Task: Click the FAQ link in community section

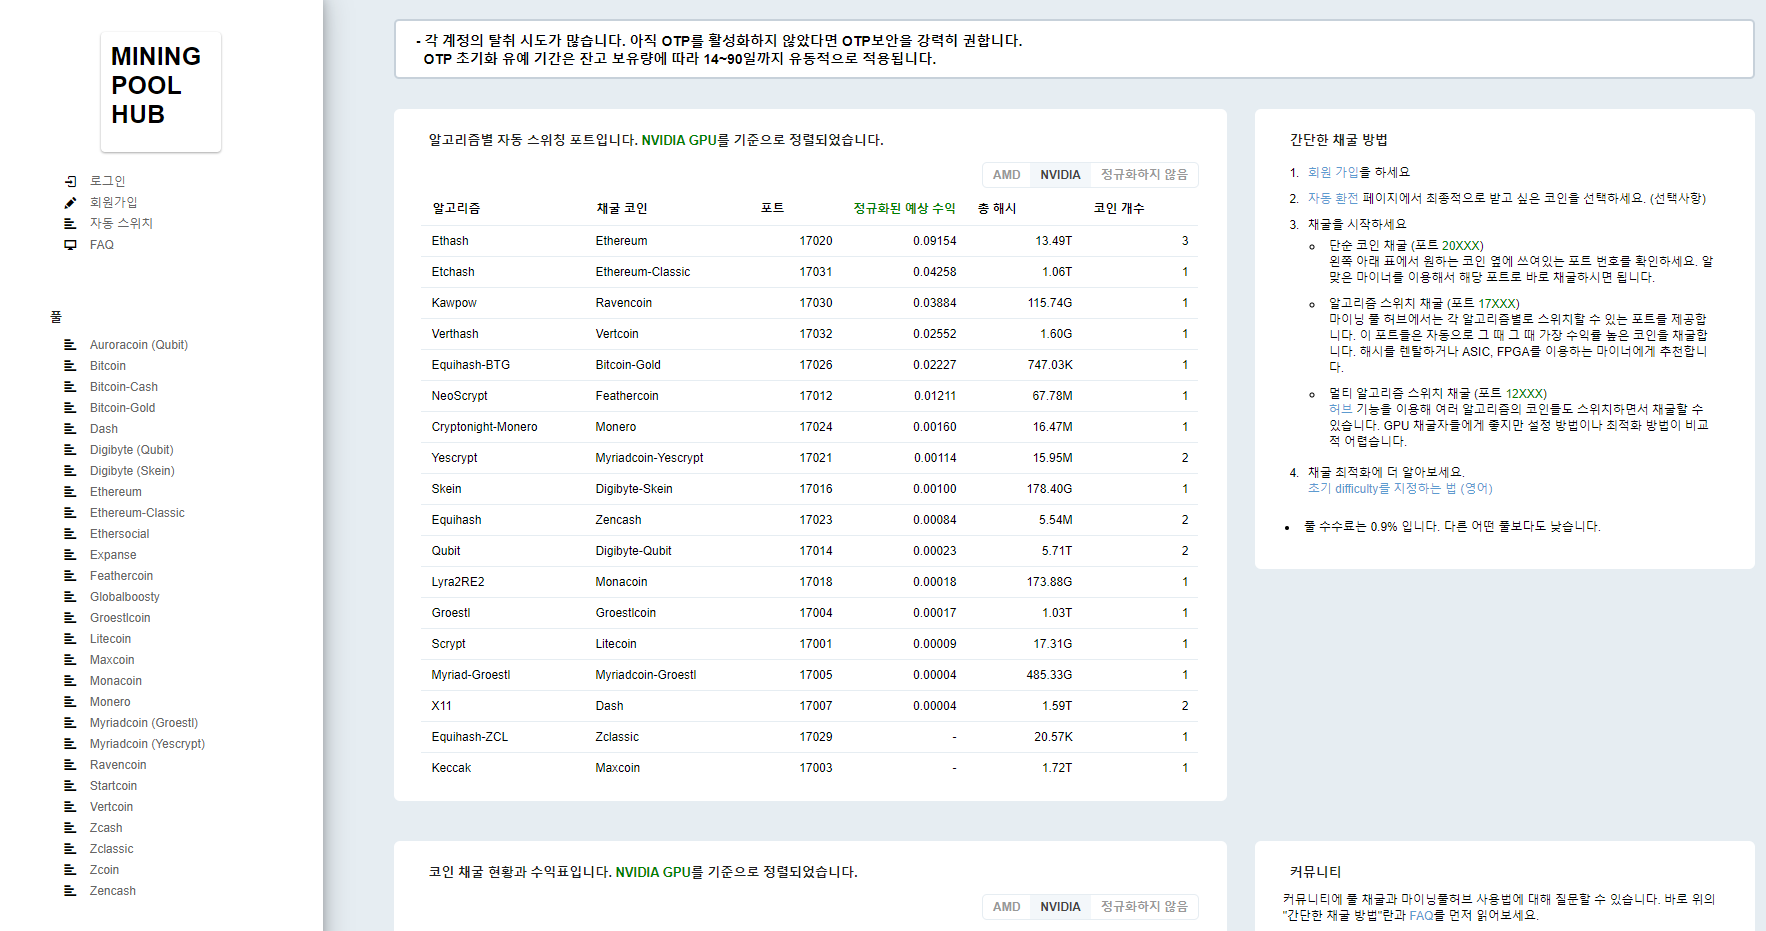Action: coord(1421,915)
